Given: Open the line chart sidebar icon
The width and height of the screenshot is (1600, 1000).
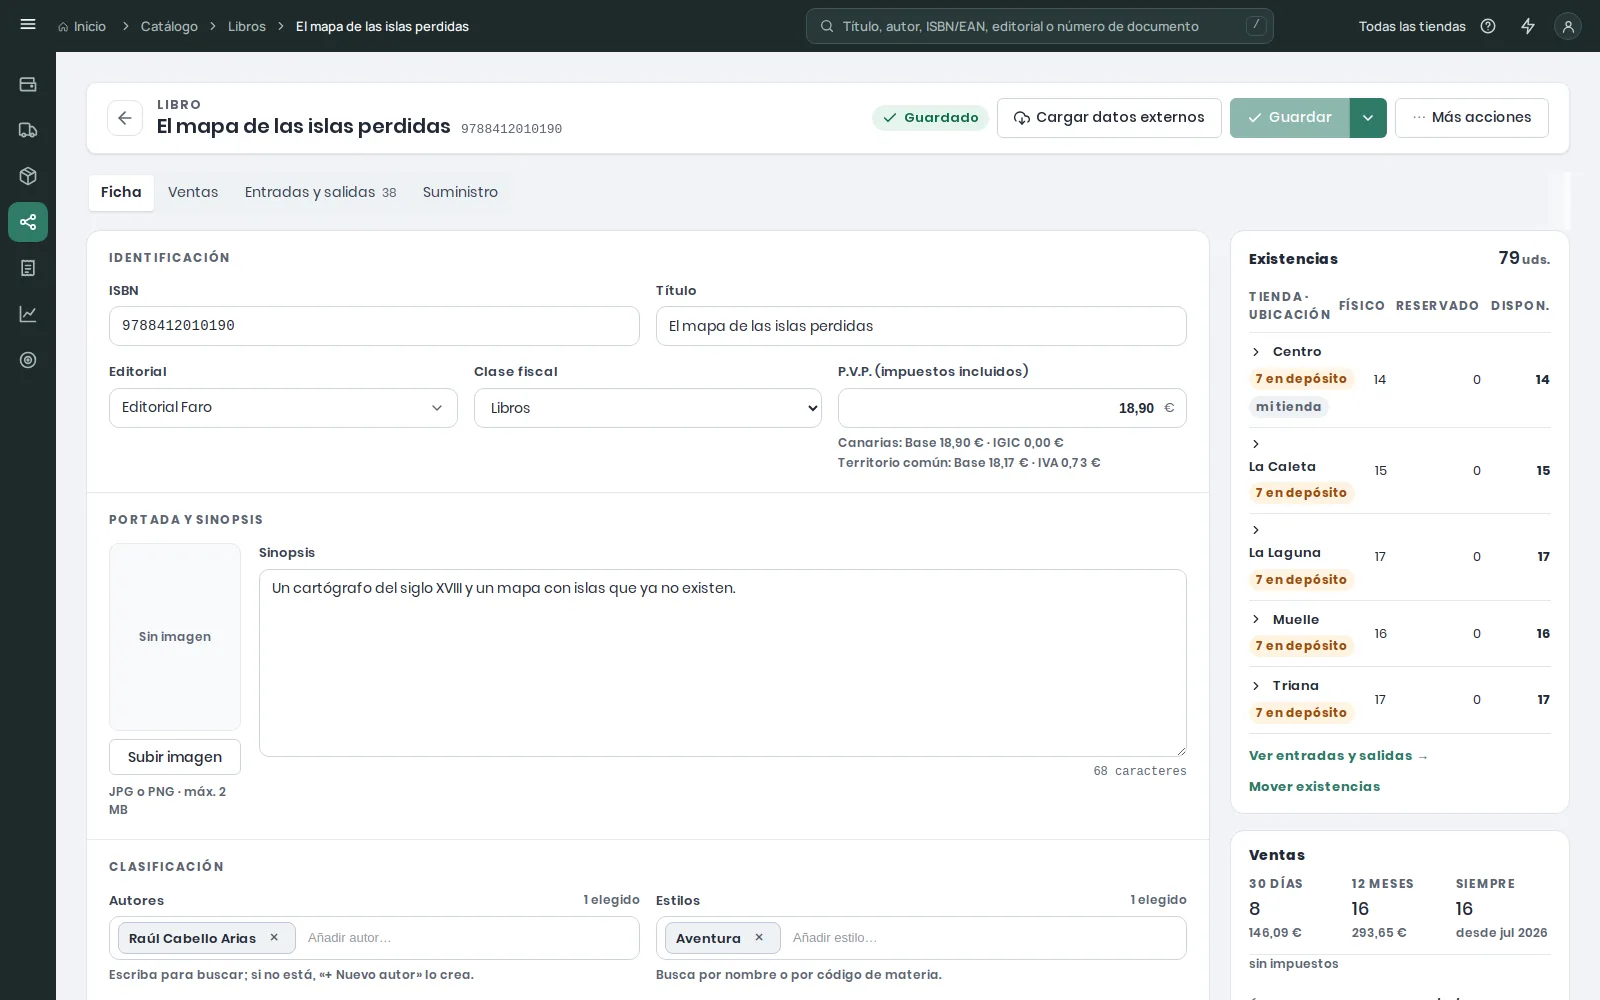Looking at the screenshot, I should tap(28, 314).
